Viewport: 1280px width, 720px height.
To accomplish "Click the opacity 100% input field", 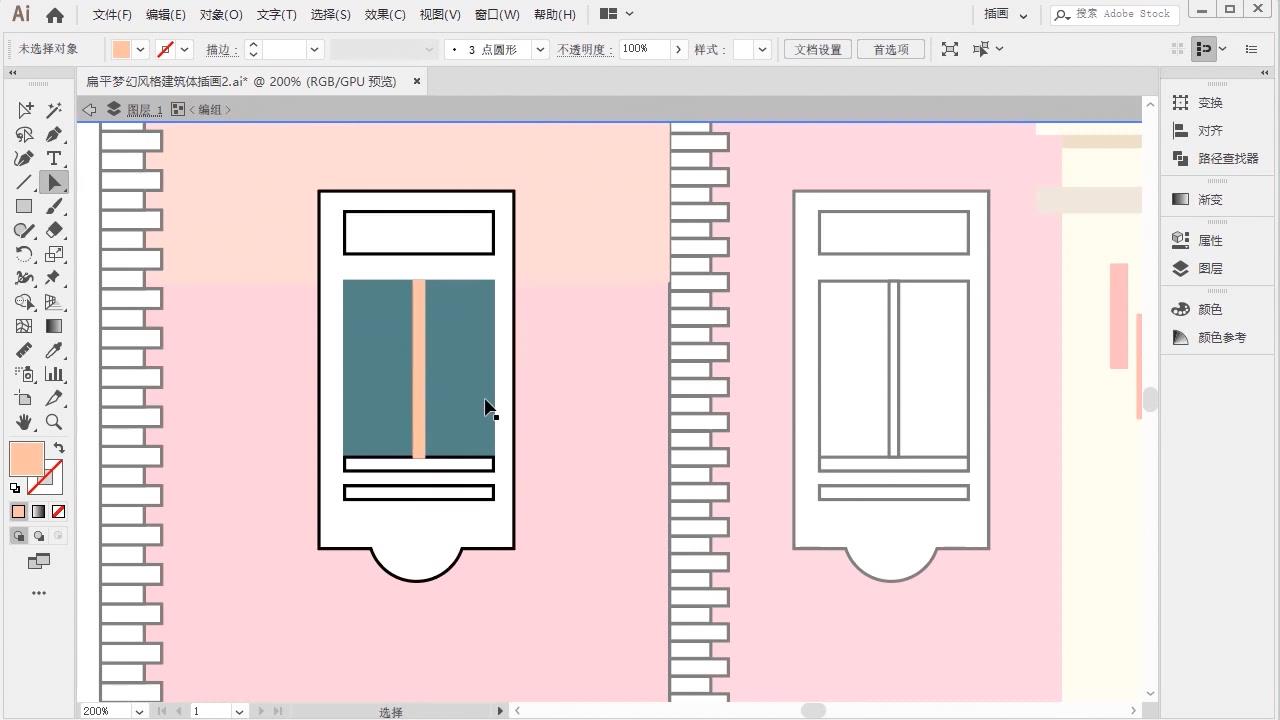I will coord(644,49).
